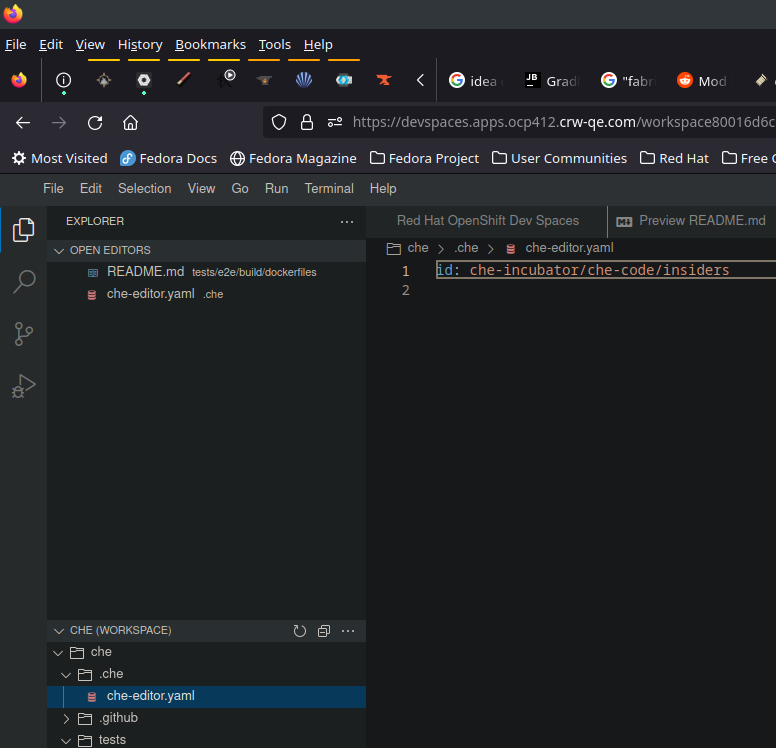776x748 pixels.
Task: Open the editor Go menu
Action: click(240, 189)
